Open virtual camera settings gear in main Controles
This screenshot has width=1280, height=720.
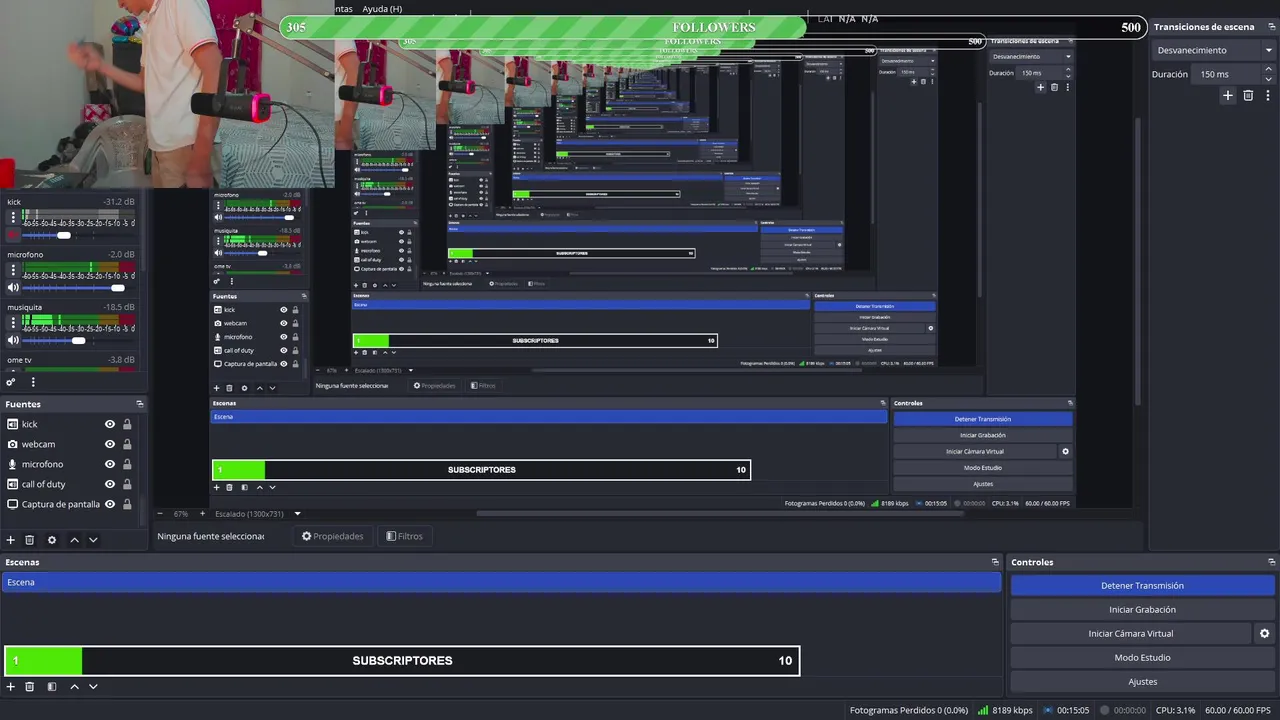pyautogui.click(x=1264, y=634)
